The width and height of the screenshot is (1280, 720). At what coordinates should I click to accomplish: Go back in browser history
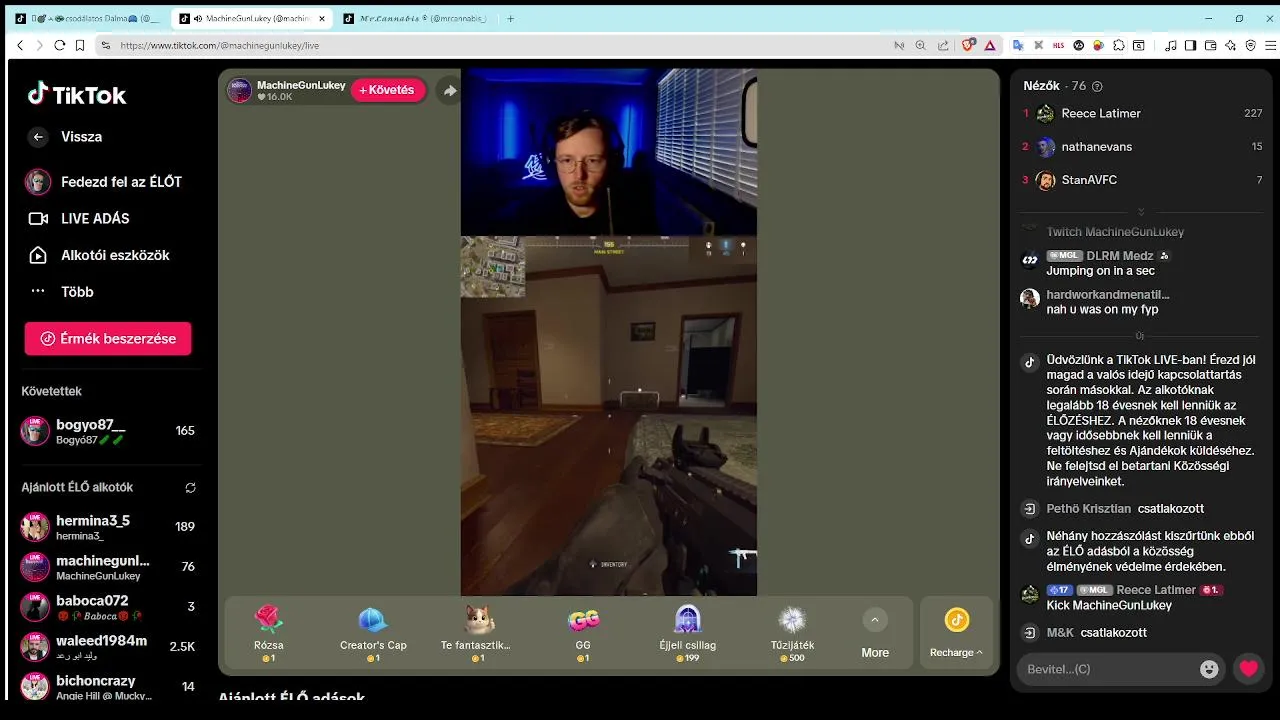20,46
